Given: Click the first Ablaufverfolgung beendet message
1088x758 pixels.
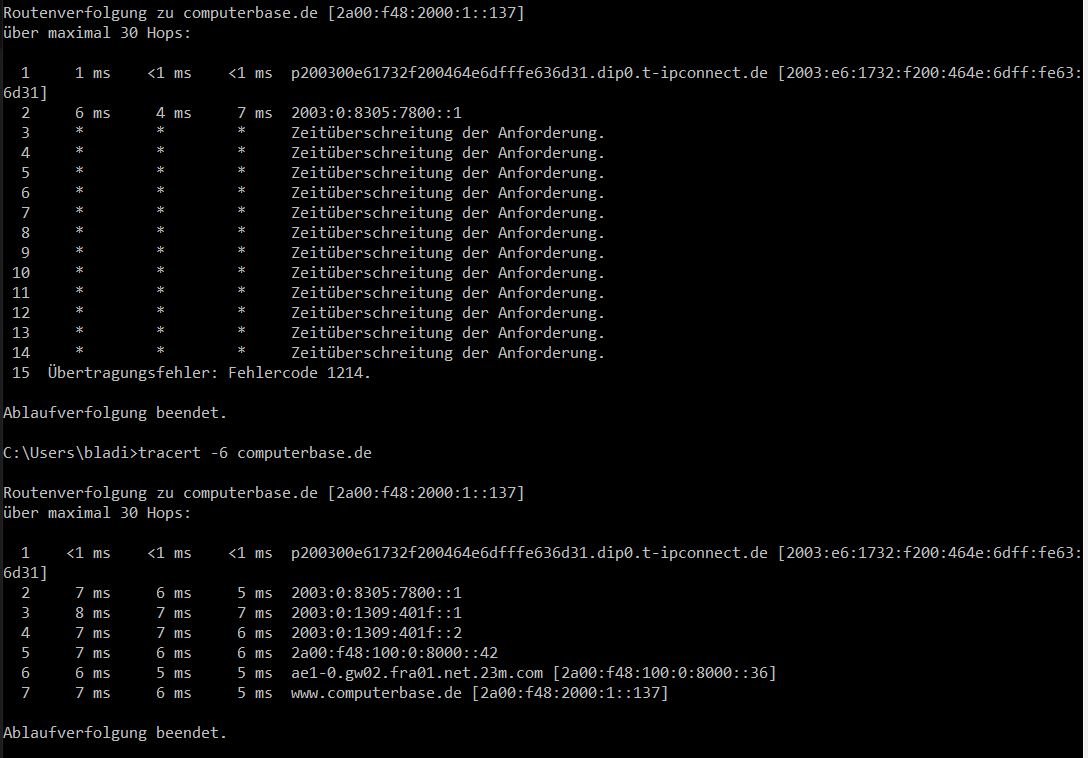Looking at the screenshot, I should [x=115, y=413].
